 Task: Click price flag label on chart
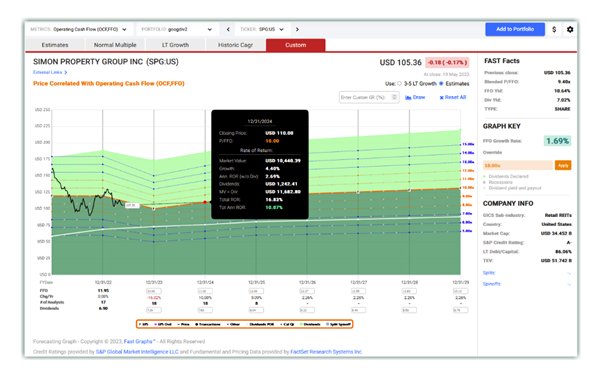[x=132, y=205]
